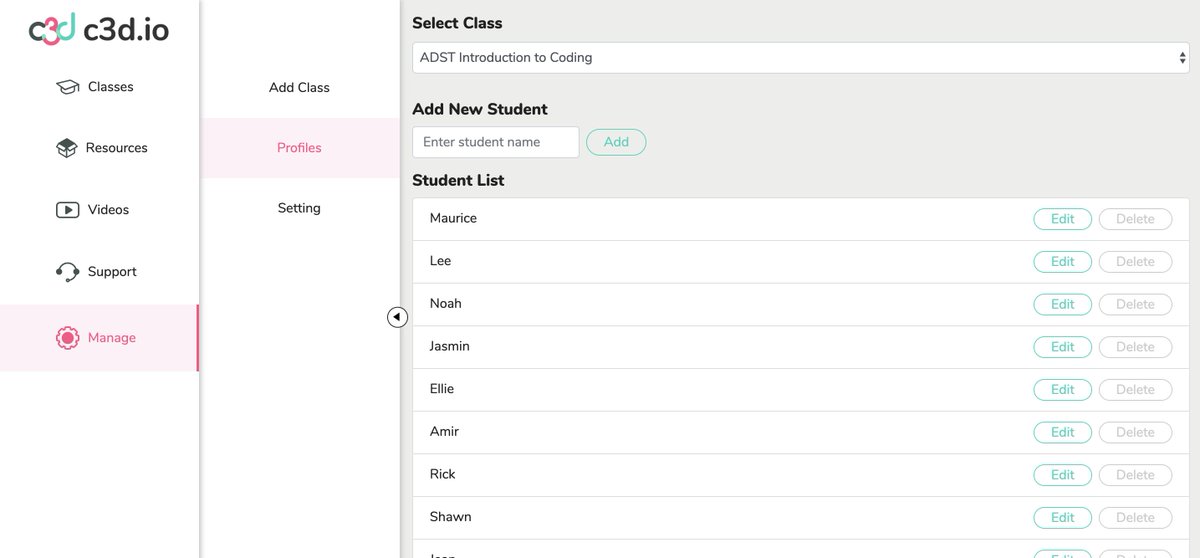Delete student Noah
This screenshot has height=558, width=1200.
click(x=1135, y=304)
